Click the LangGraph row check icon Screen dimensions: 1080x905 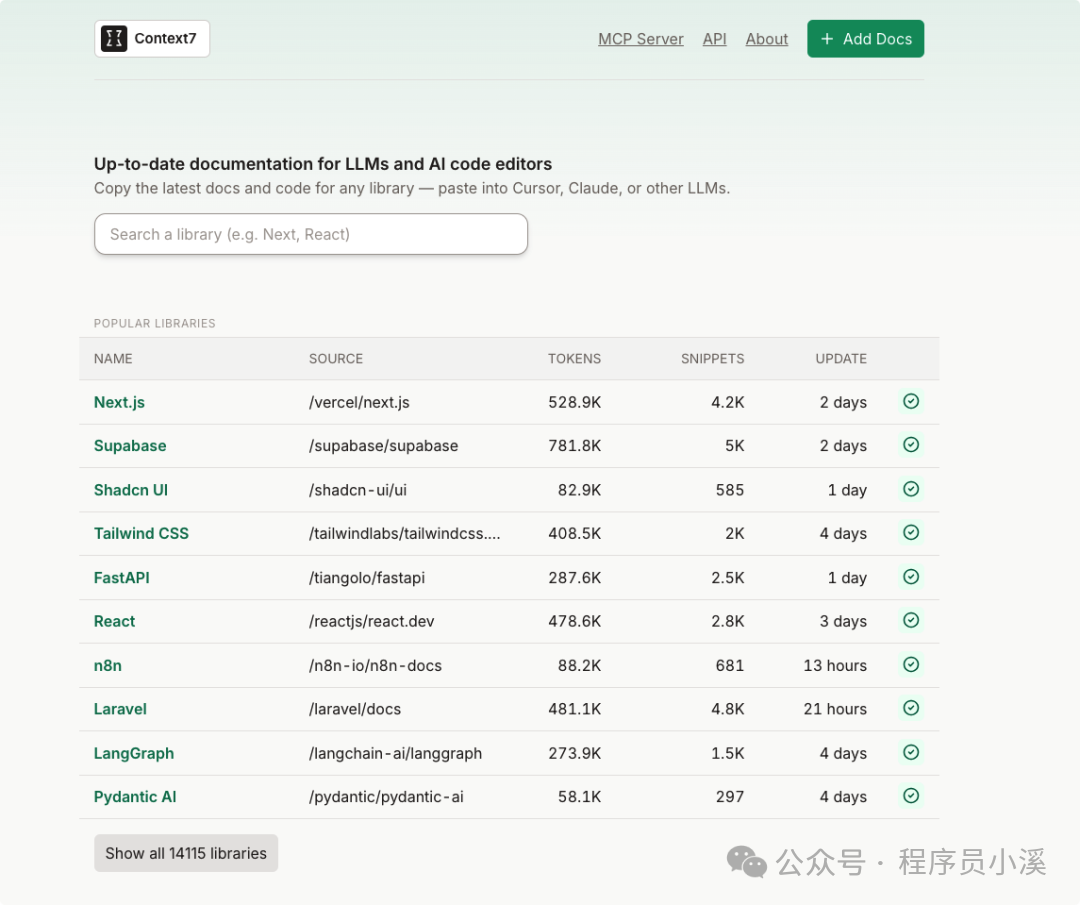click(911, 752)
